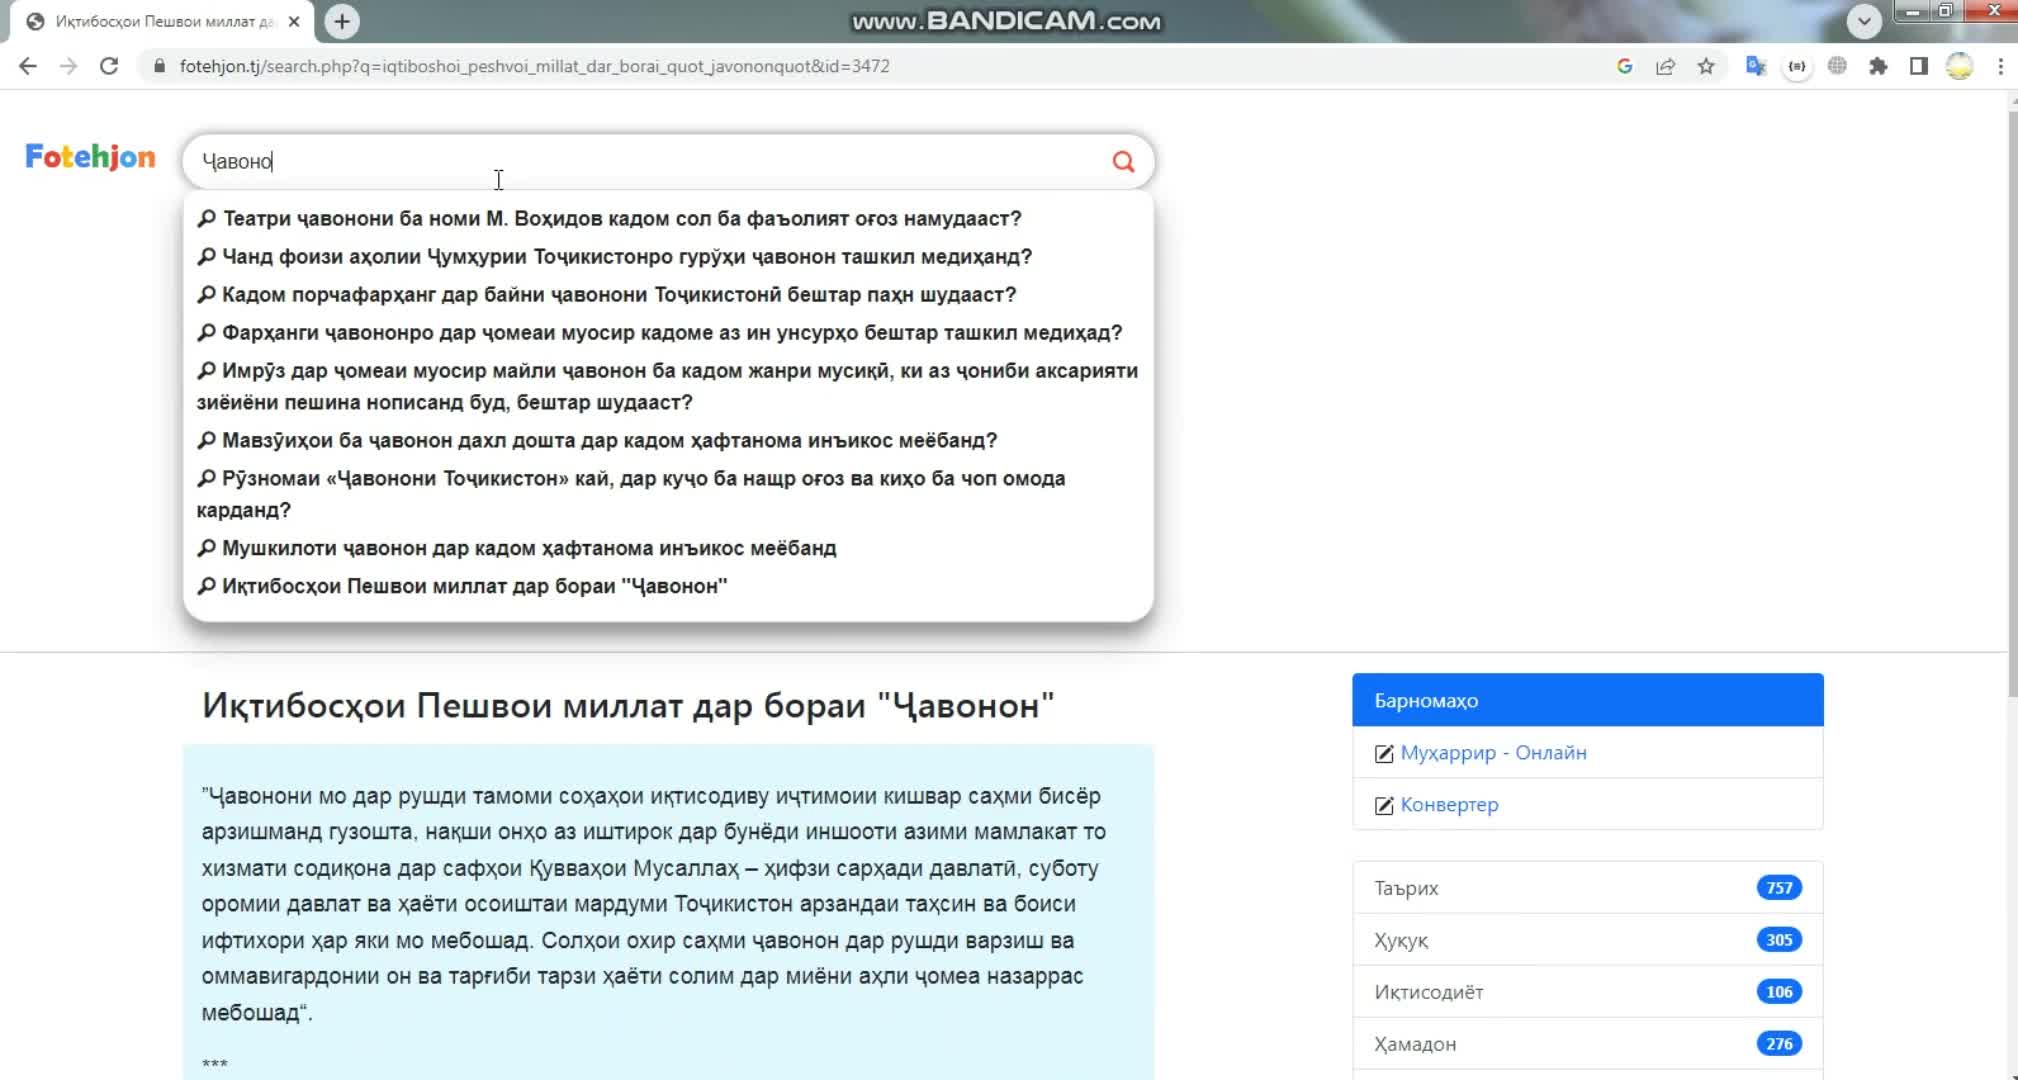This screenshot has height=1080, width=2018.
Task: Click the fotehjon.tj address bar URL
Action: (x=534, y=66)
